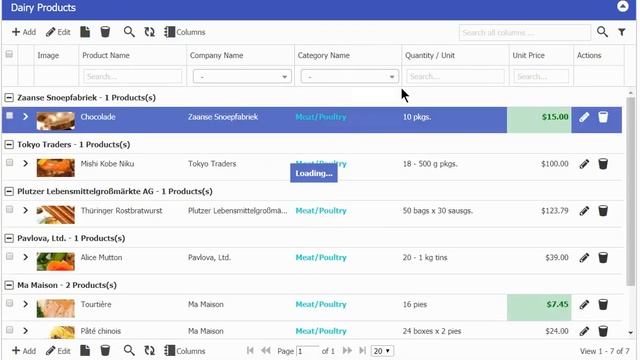Edit the Alice Mutton row pencil icon
Image resolution: width=640 pixels, height=360 pixels.
584,258
